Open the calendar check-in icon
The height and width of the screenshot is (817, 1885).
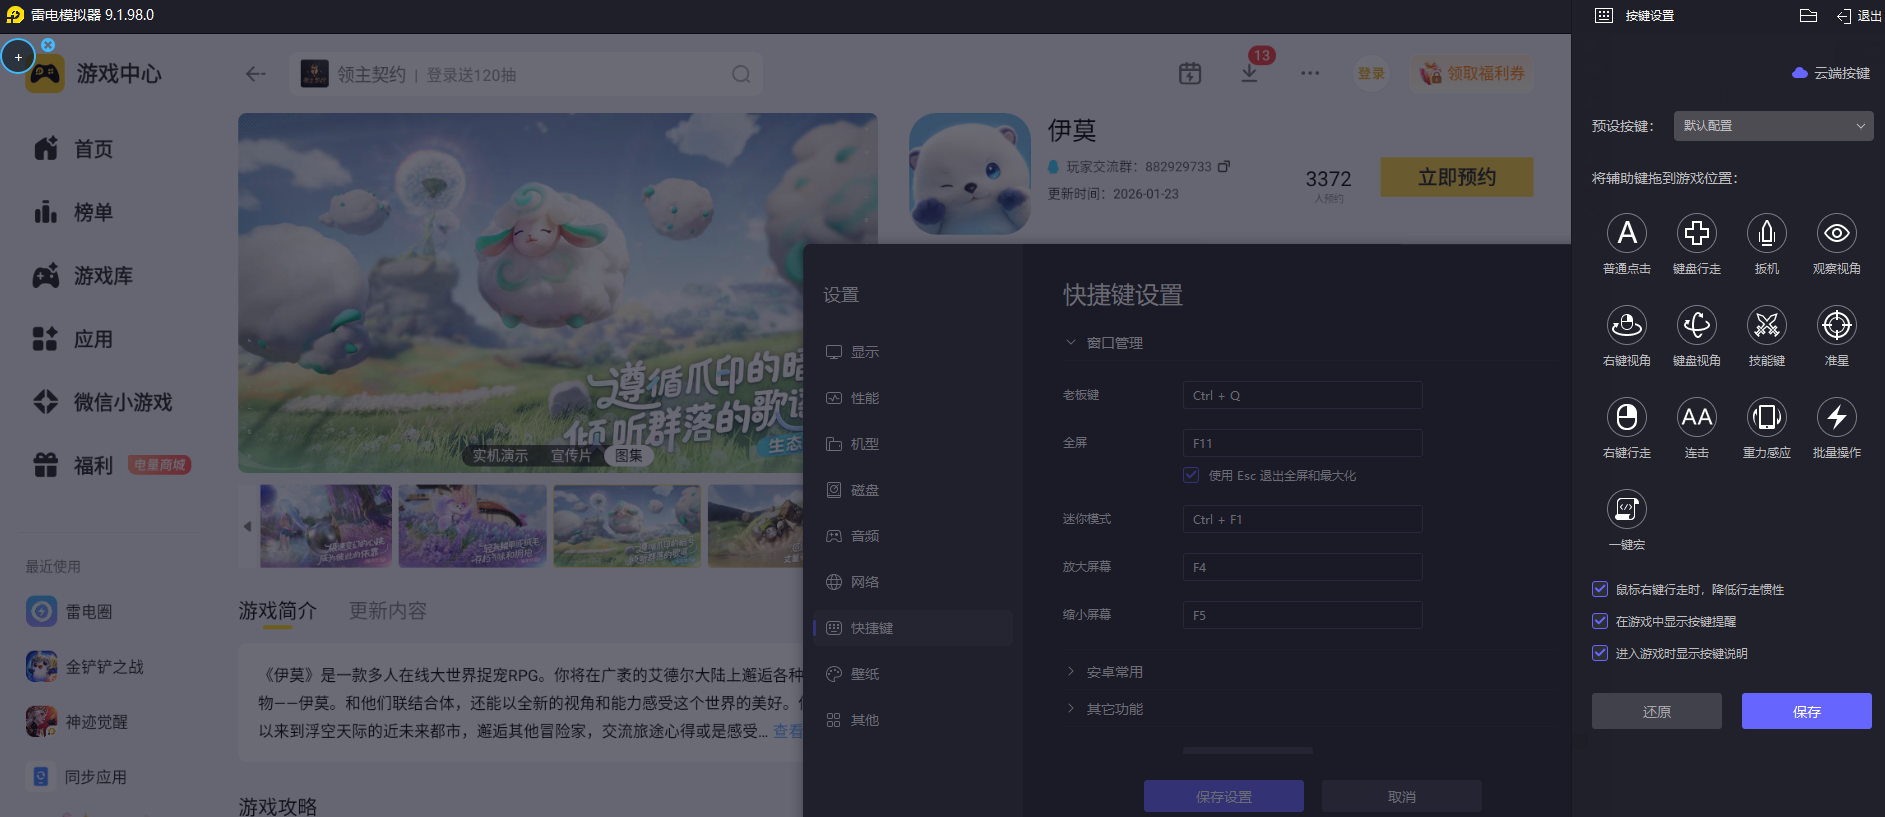click(x=1190, y=73)
